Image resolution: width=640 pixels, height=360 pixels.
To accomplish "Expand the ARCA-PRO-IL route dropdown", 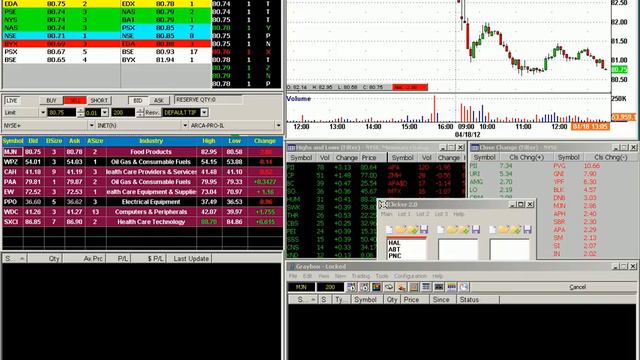I will pos(278,125).
